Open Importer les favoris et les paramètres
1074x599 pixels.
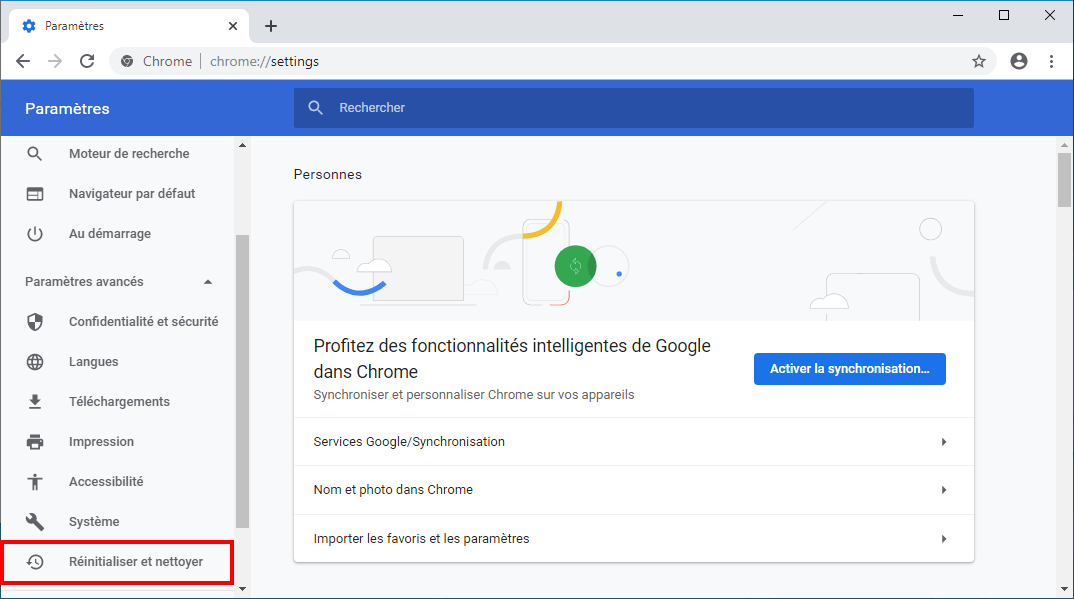click(634, 539)
